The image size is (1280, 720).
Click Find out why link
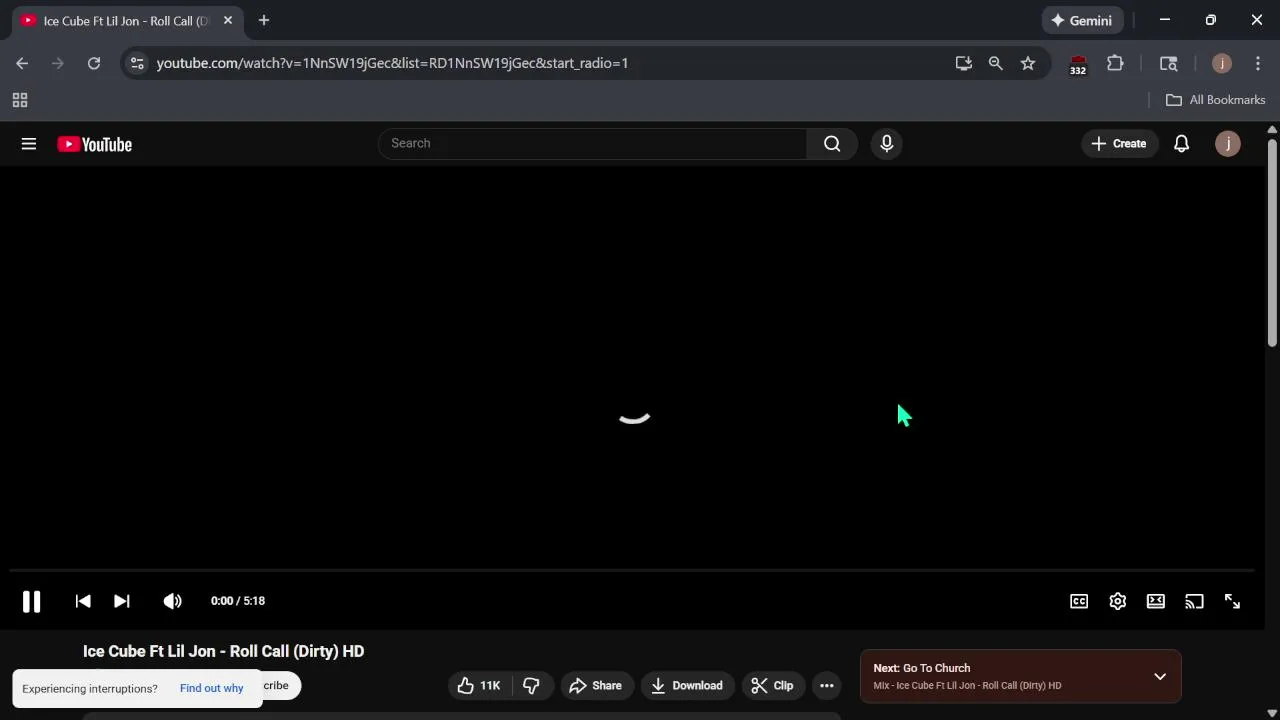(x=211, y=688)
